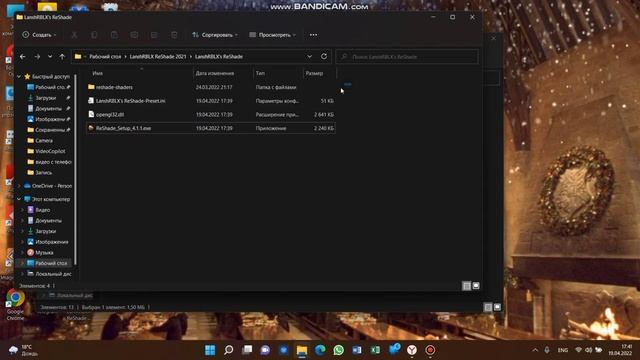Open pinned Документы in quick access
This screenshot has width=640, height=360.
(x=48, y=109)
